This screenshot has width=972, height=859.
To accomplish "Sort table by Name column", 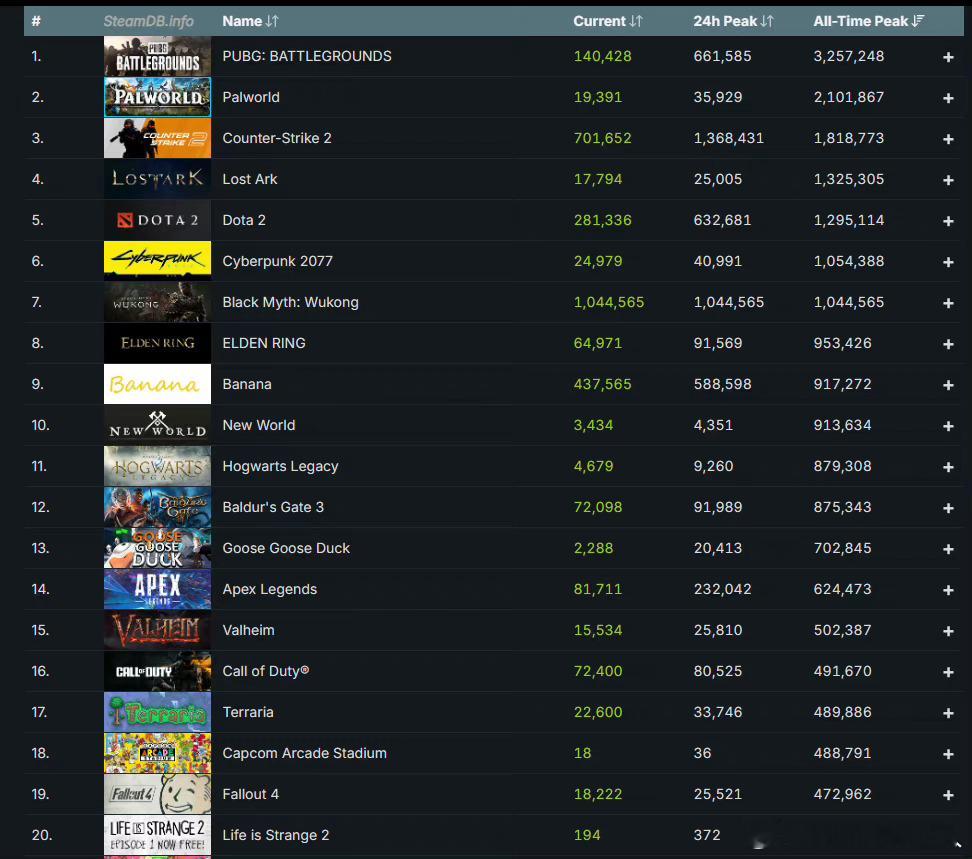I will [x=250, y=21].
